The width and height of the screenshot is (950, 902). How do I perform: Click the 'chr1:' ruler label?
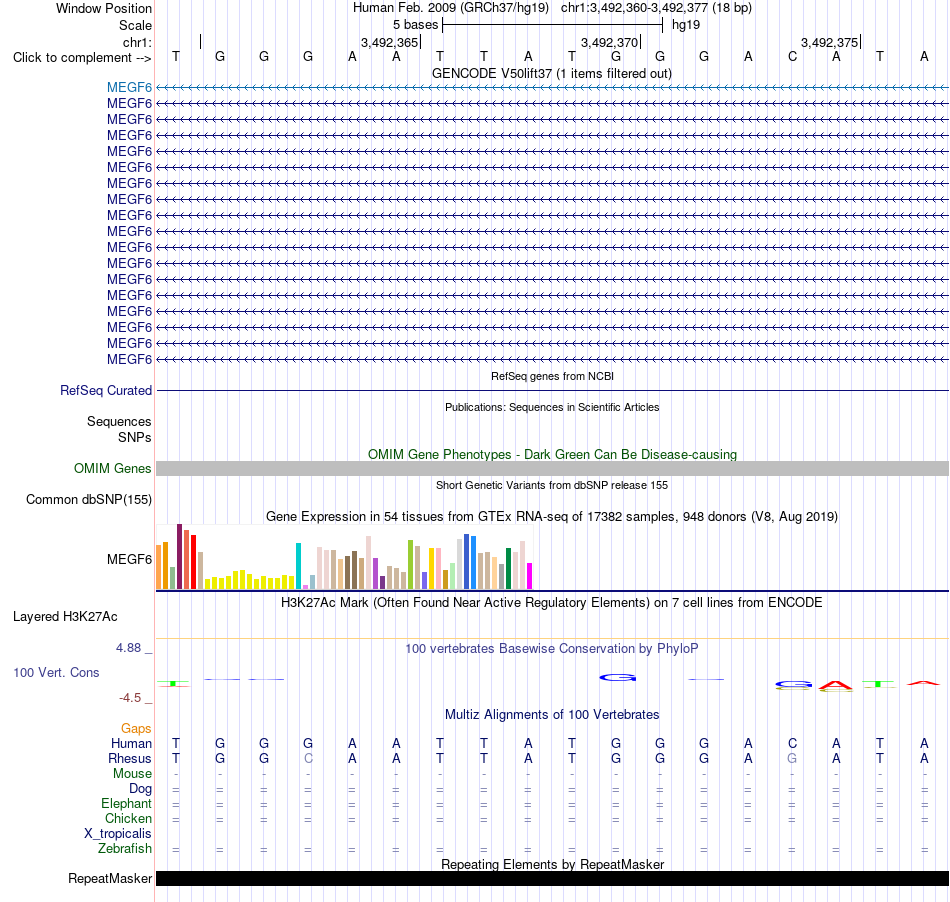click(137, 42)
